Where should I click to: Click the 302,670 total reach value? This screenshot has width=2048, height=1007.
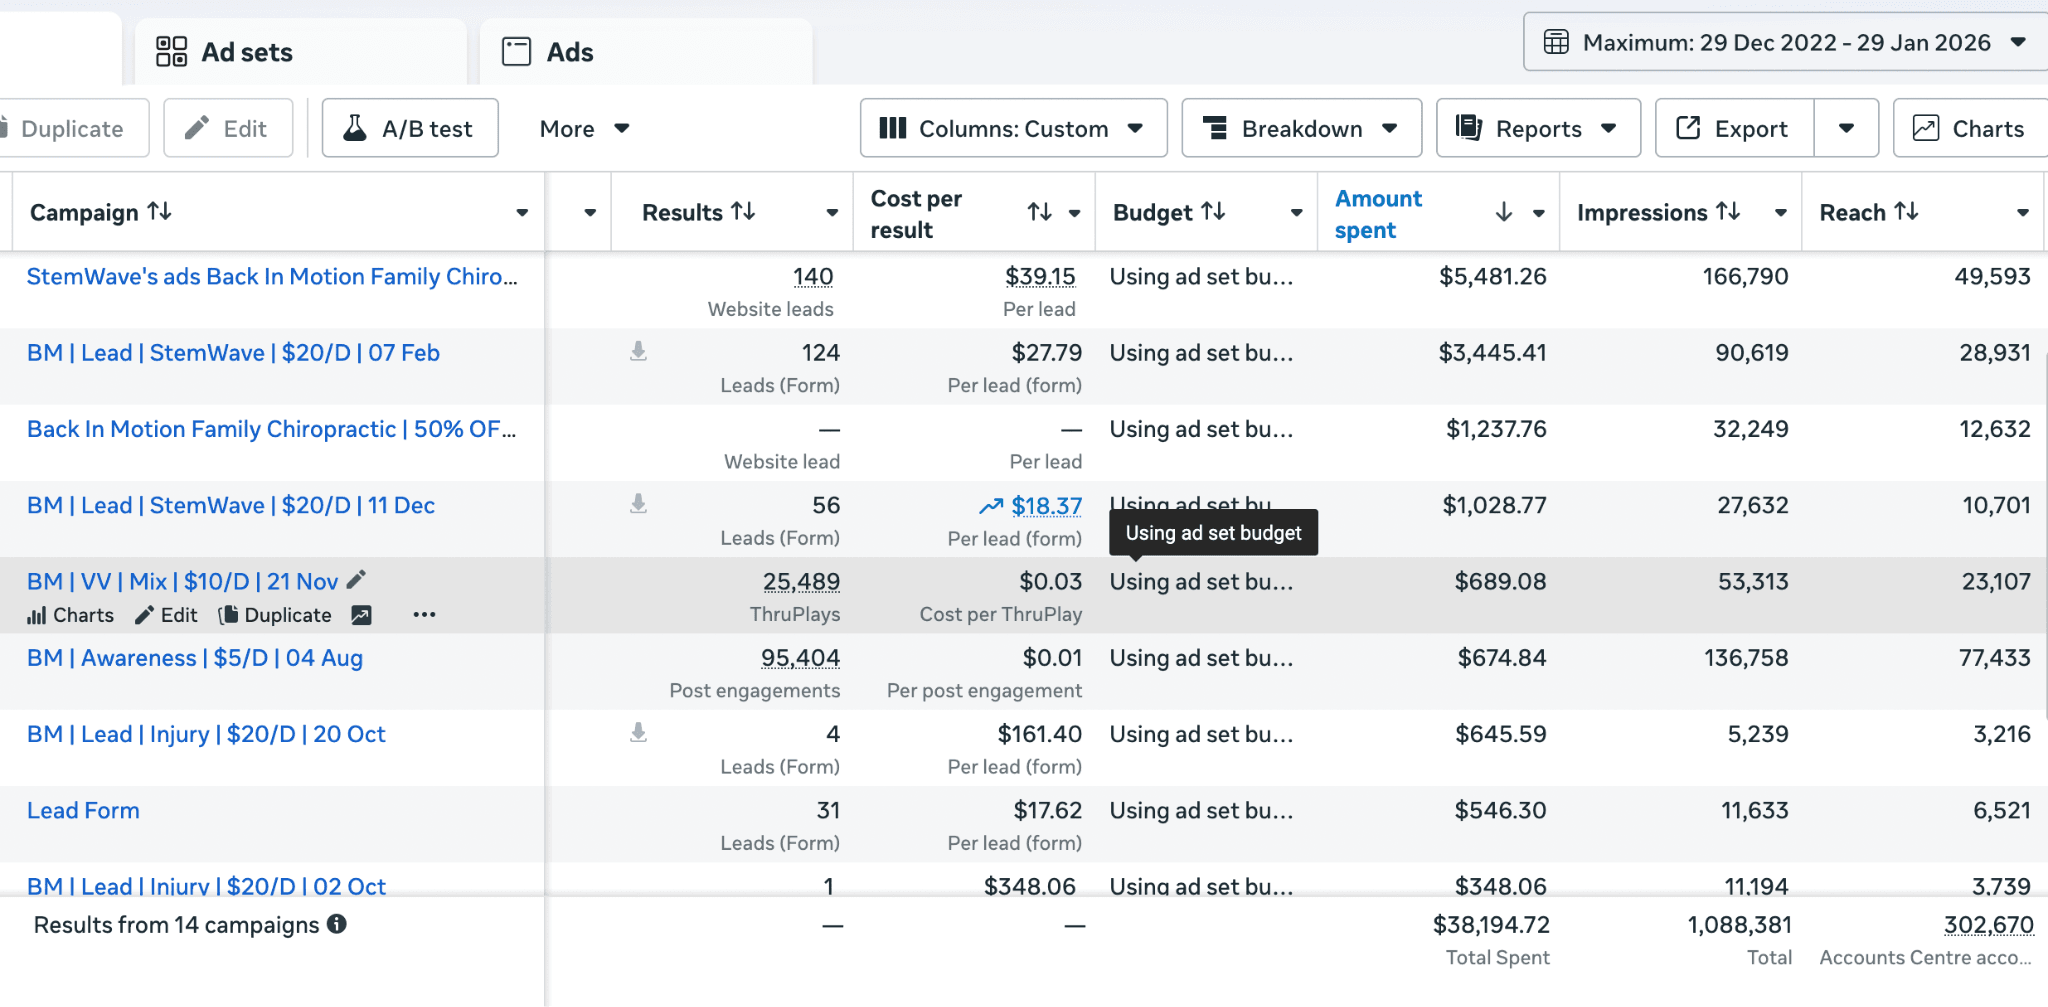coord(1988,925)
